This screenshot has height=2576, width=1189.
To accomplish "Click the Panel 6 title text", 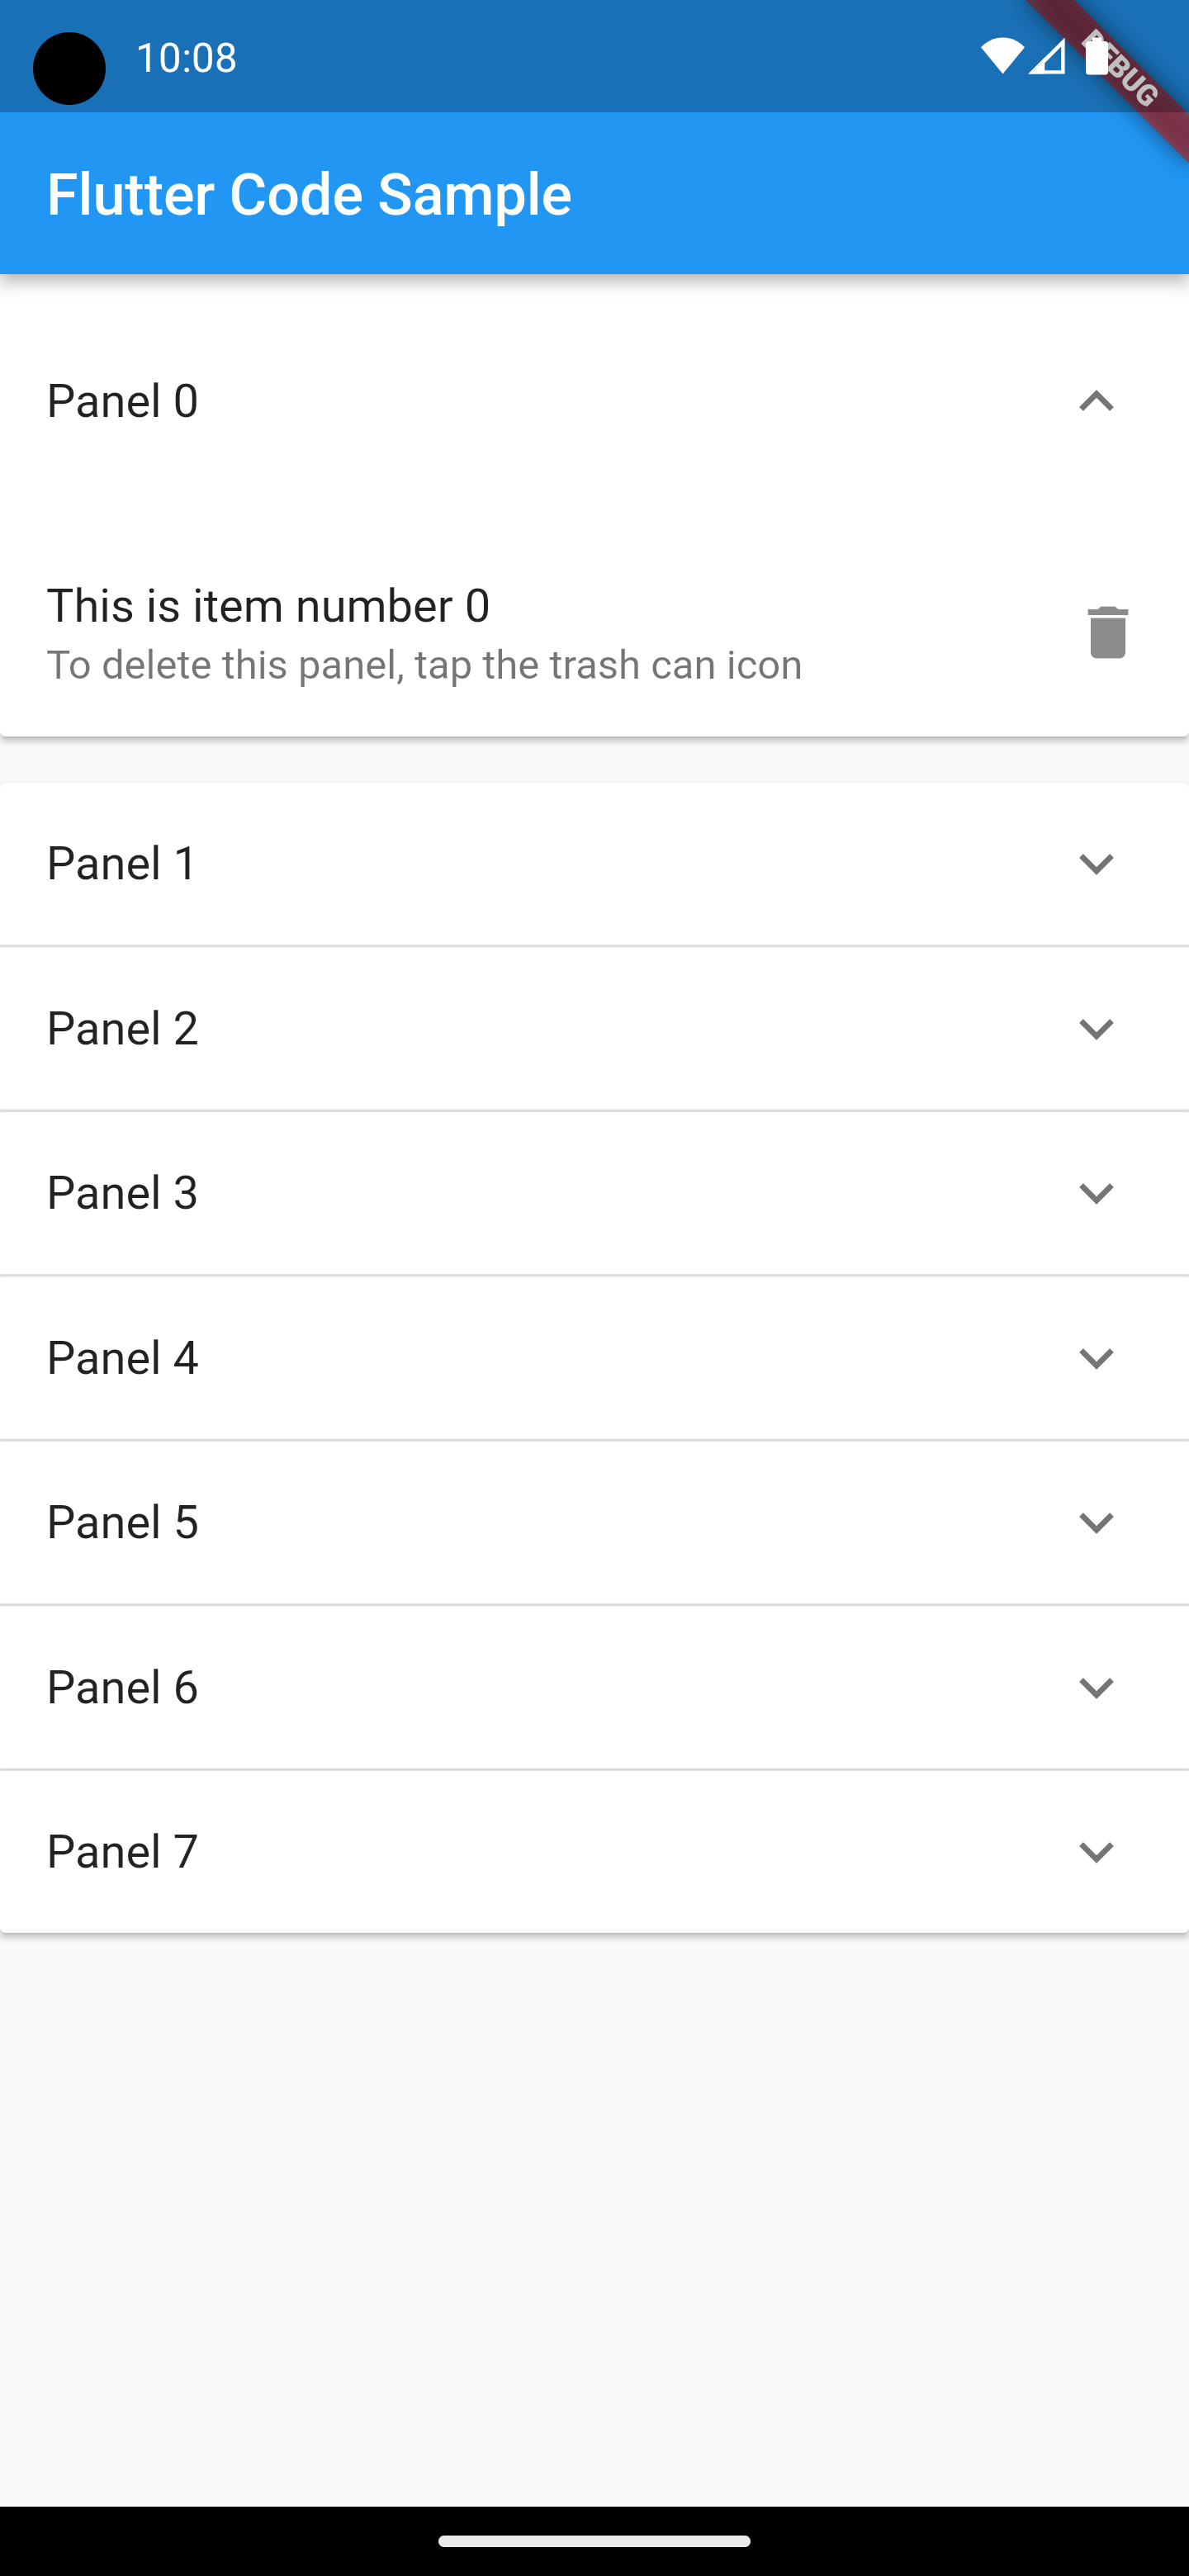I will coord(123,1687).
